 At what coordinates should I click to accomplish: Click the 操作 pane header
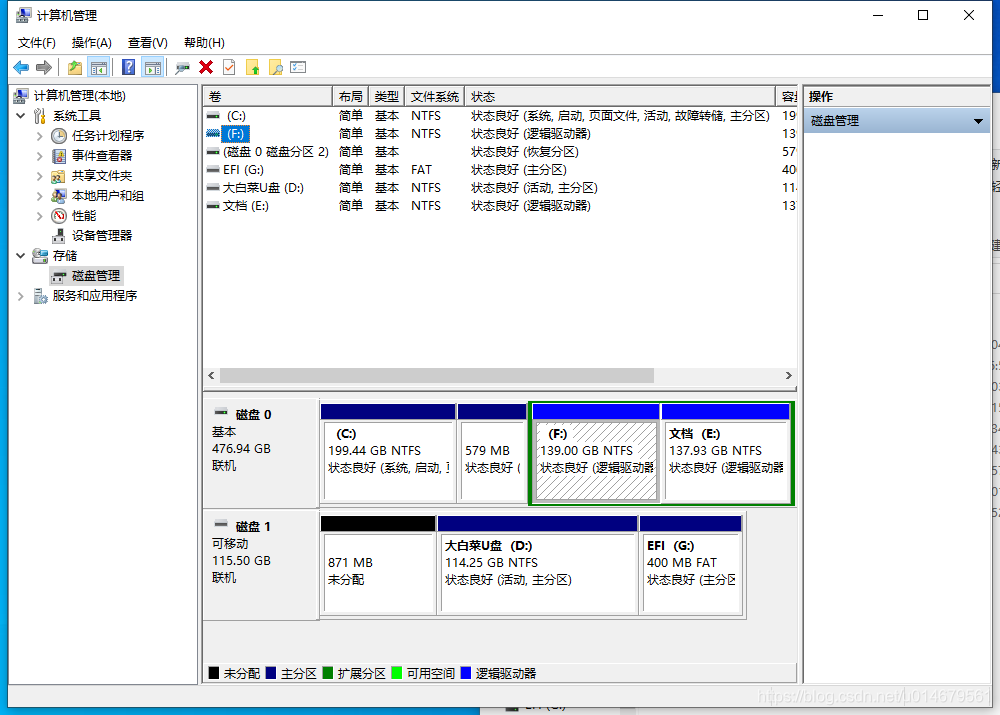pyautogui.click(x=897, y=96)
